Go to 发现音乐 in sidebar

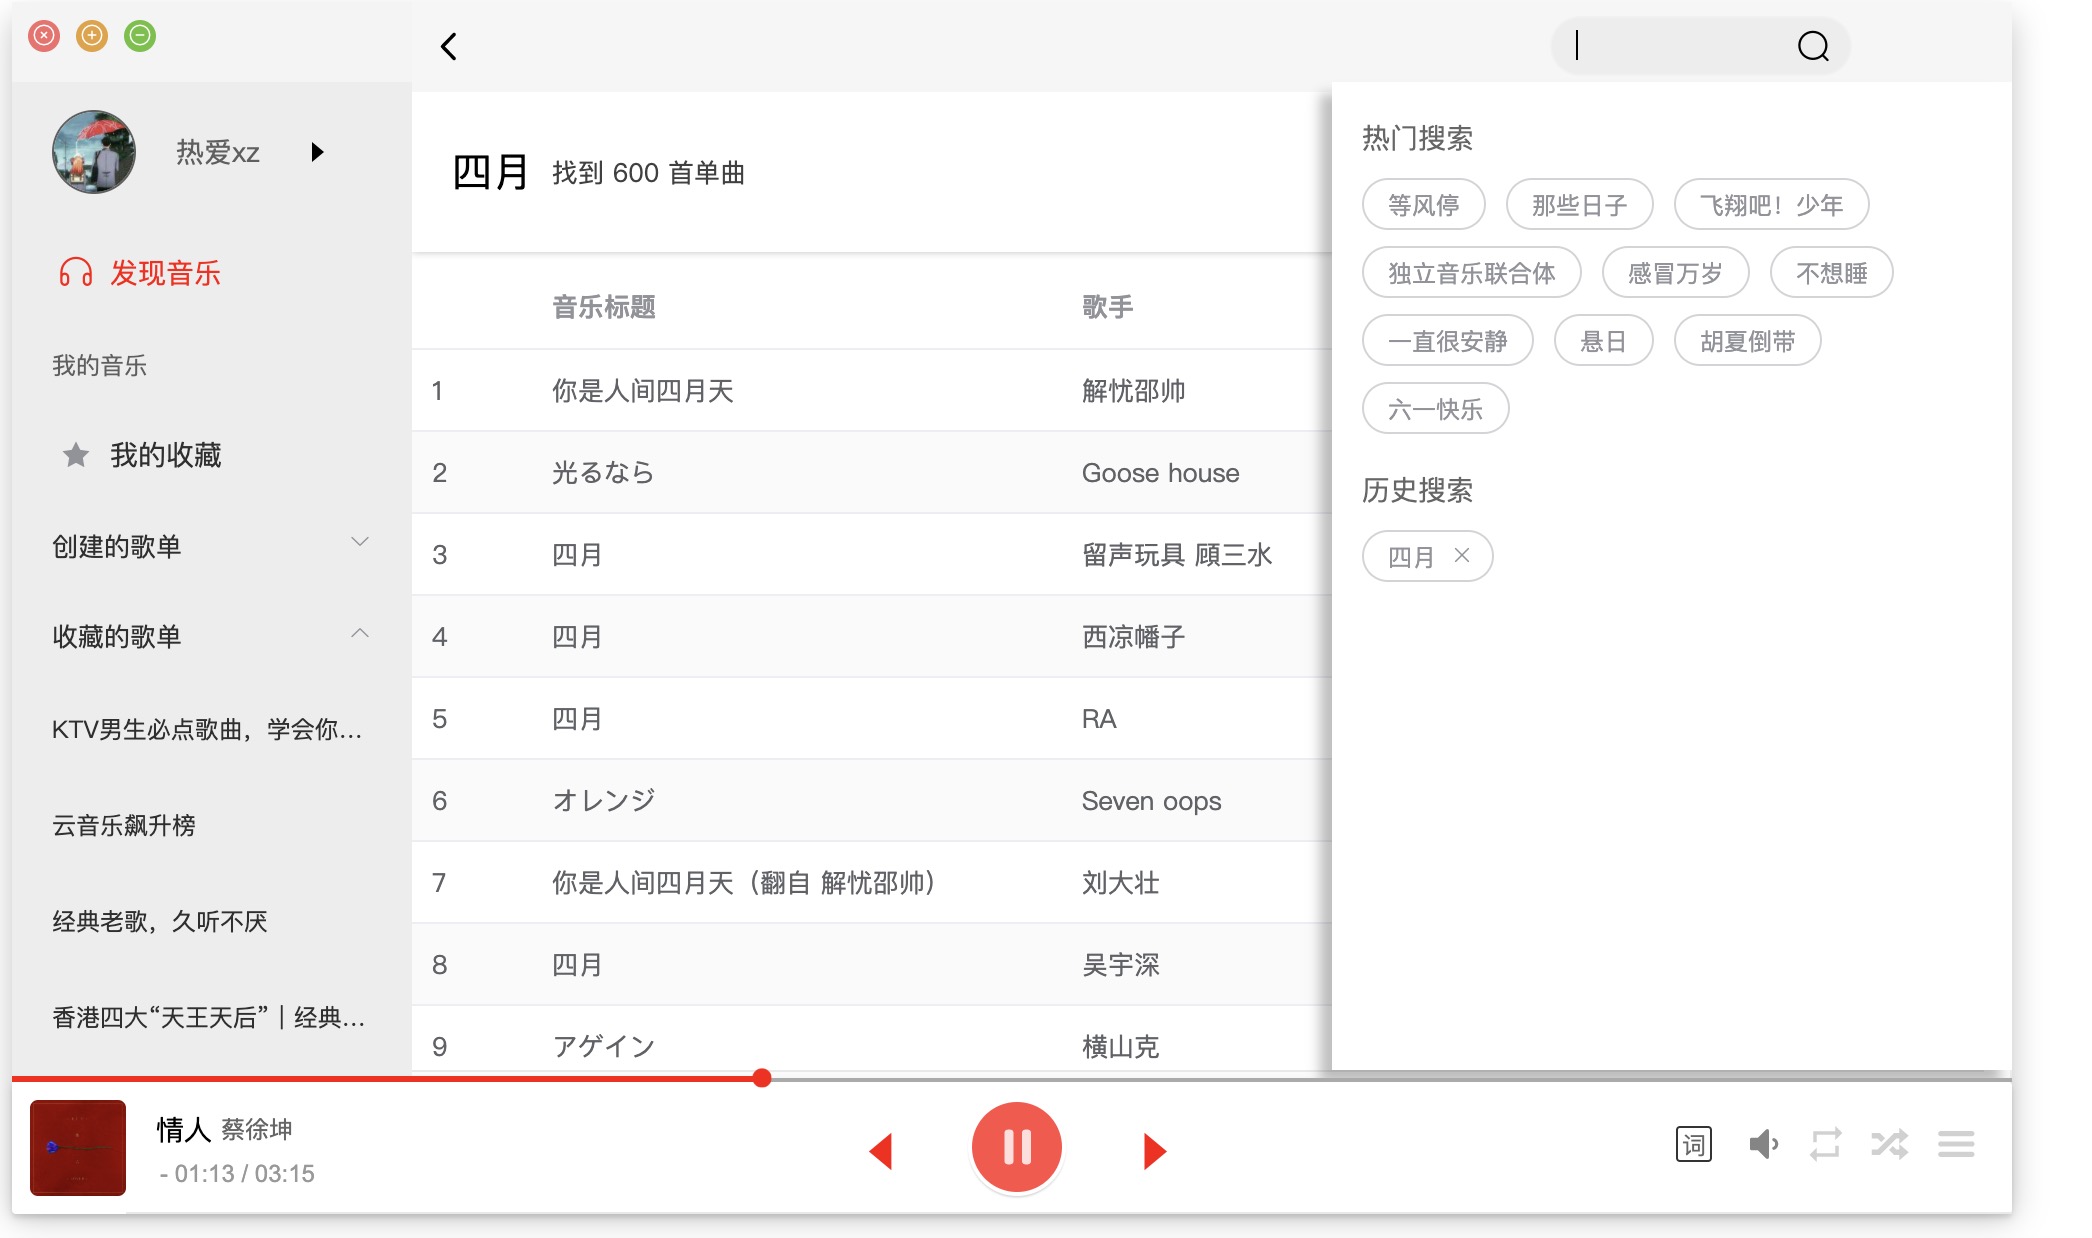pos(165,273)
